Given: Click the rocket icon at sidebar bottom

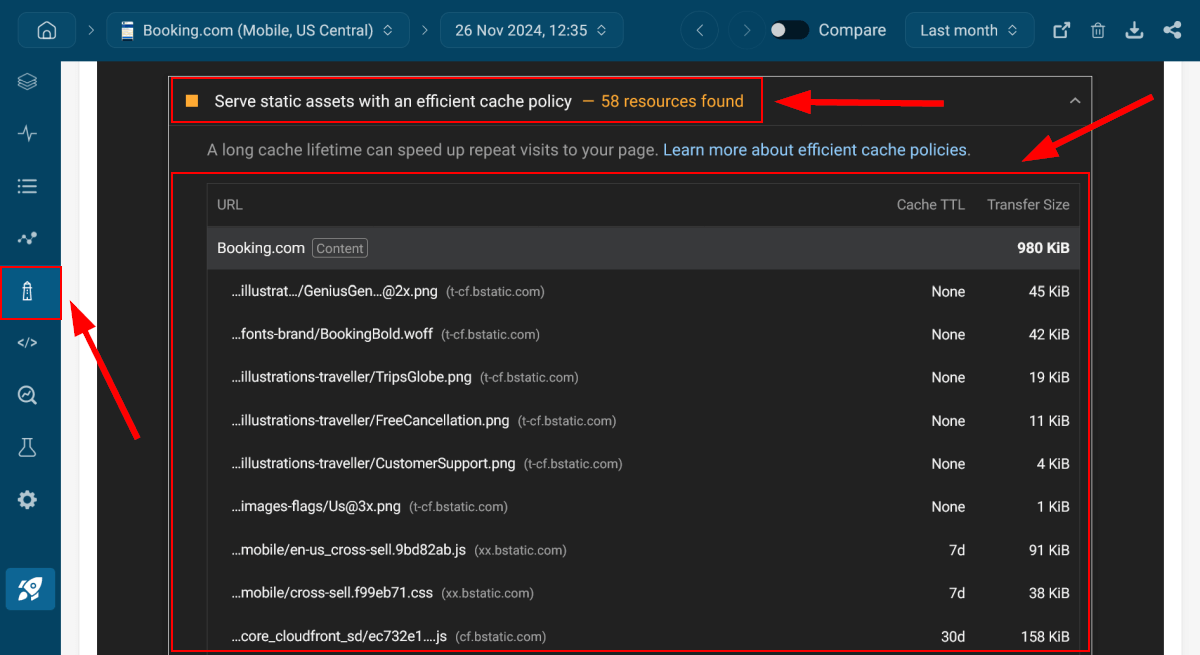Looking at the screenshot, I should (x=30, y=589).
